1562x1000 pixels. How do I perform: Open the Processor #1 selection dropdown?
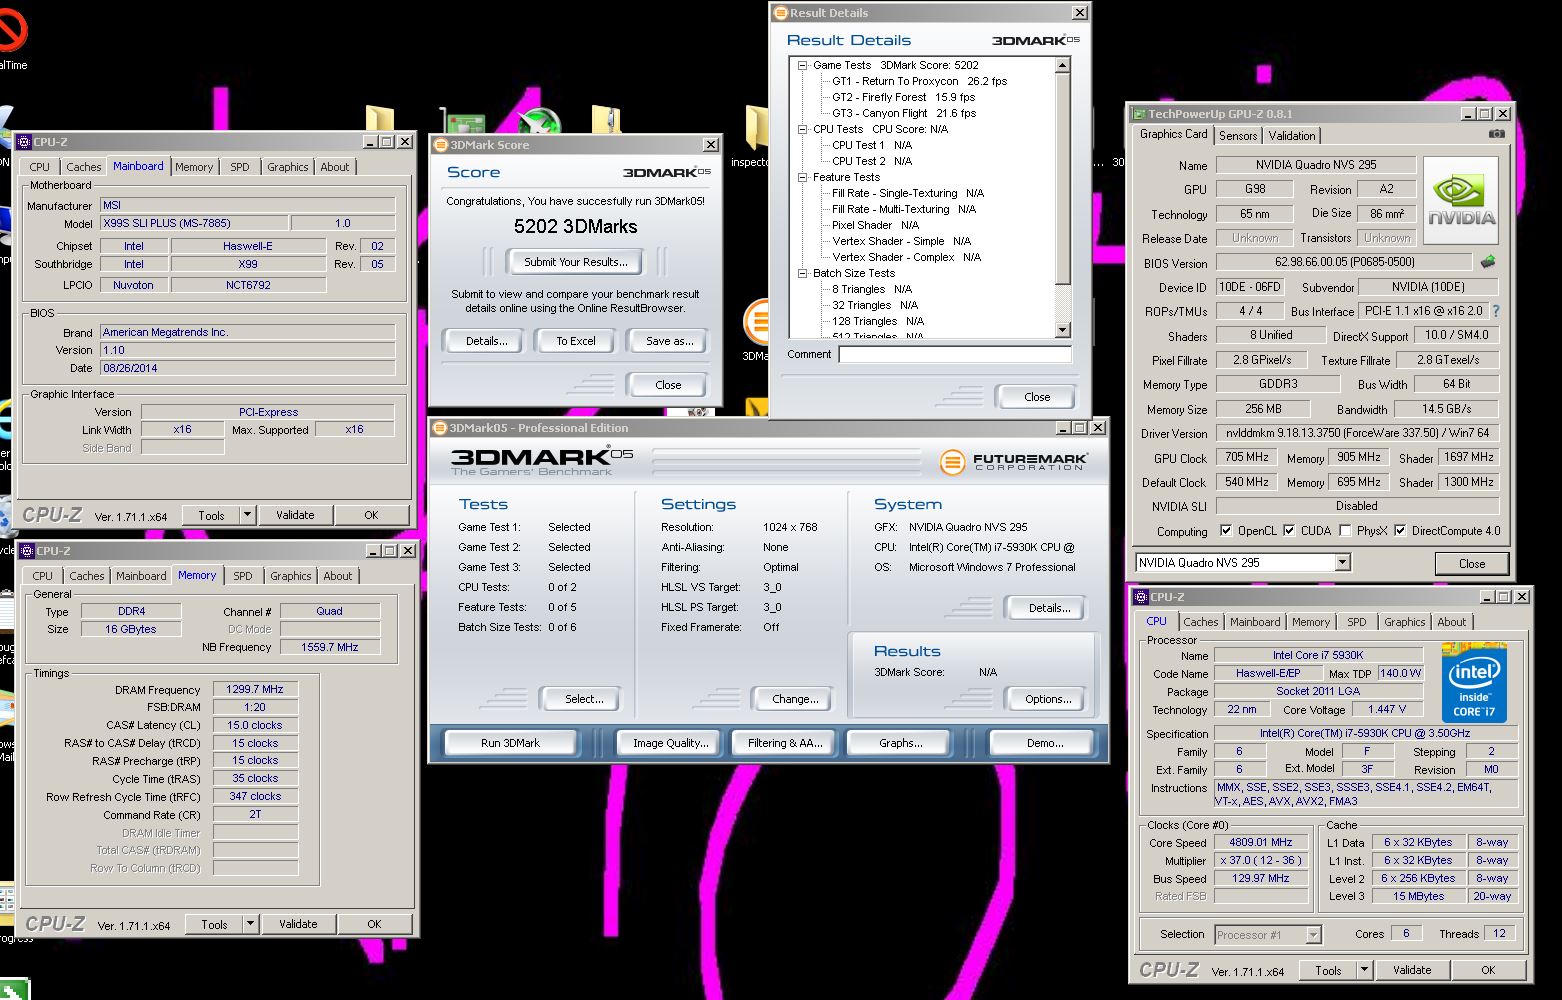tap(1313, 935)
